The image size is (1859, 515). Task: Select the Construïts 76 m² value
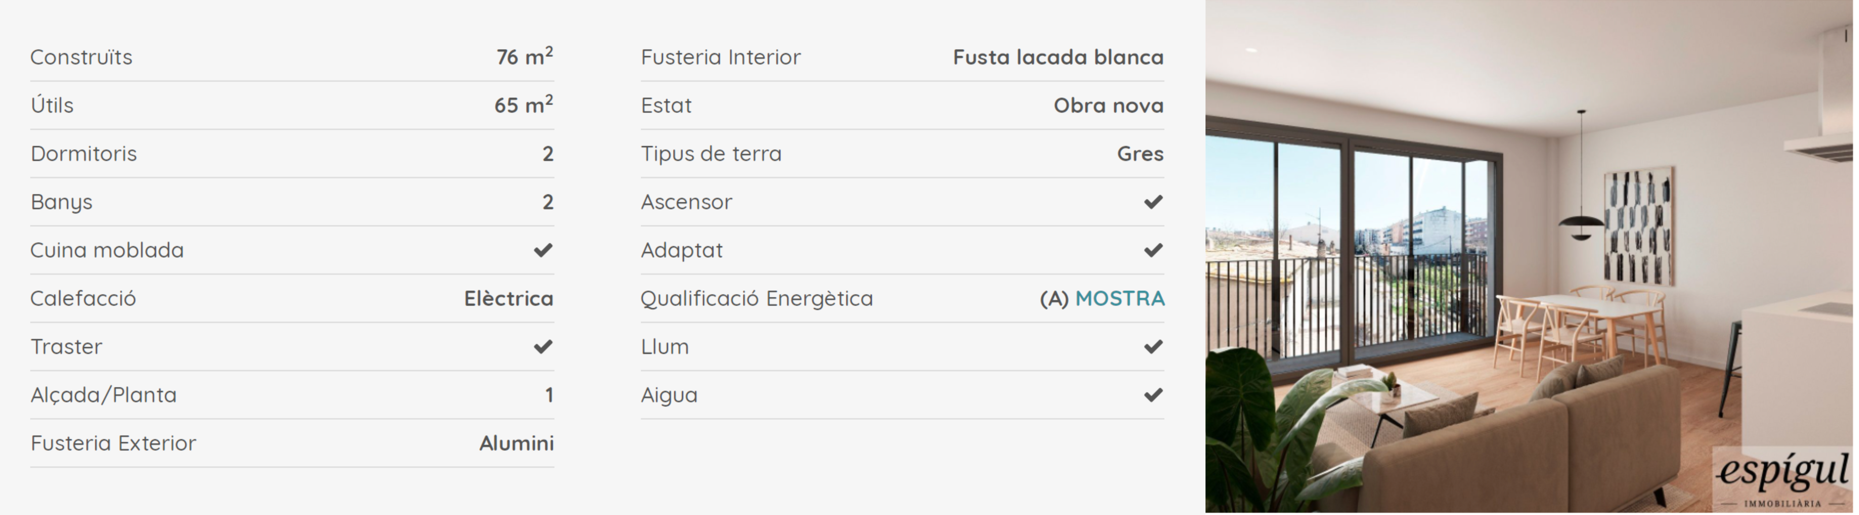click(x=525, y=56)
